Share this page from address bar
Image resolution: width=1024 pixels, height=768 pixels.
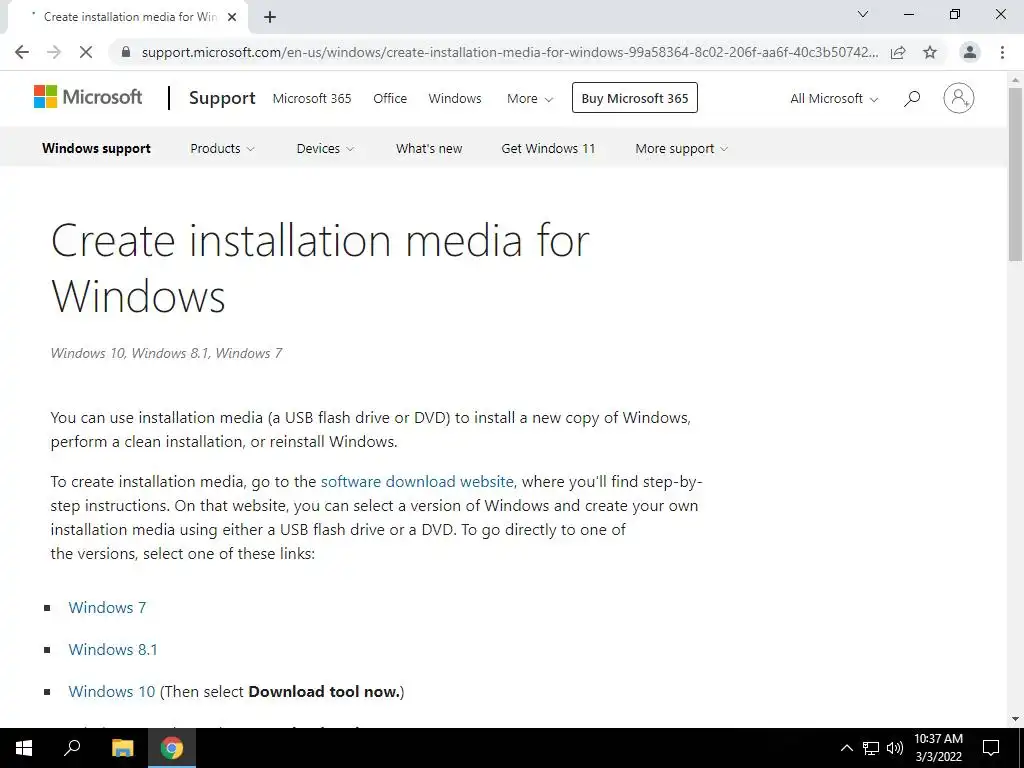click(x=898, y=52)
